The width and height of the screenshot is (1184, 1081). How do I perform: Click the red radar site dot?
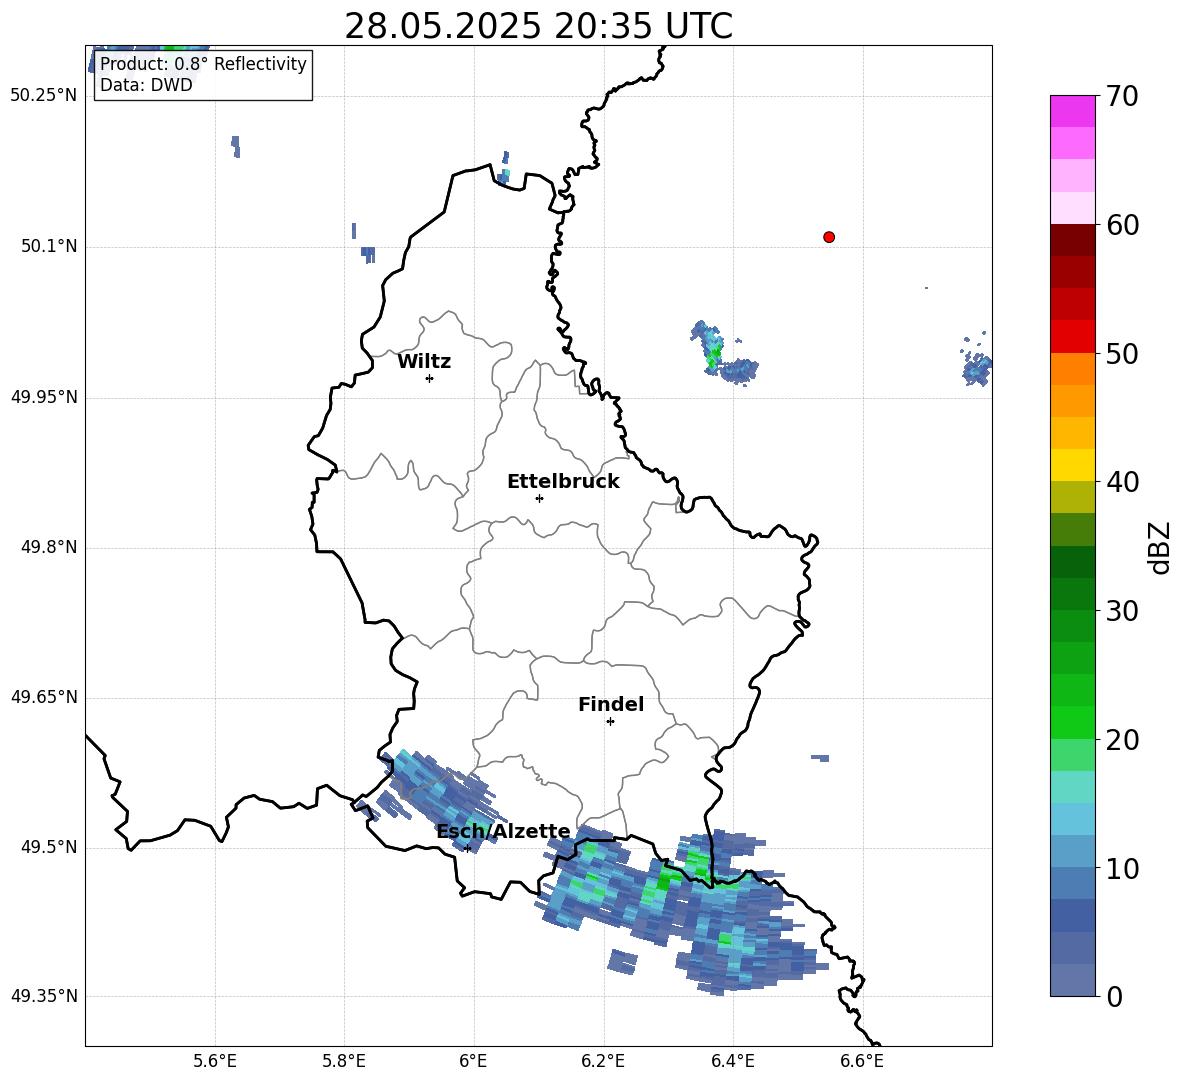point(829,237)
